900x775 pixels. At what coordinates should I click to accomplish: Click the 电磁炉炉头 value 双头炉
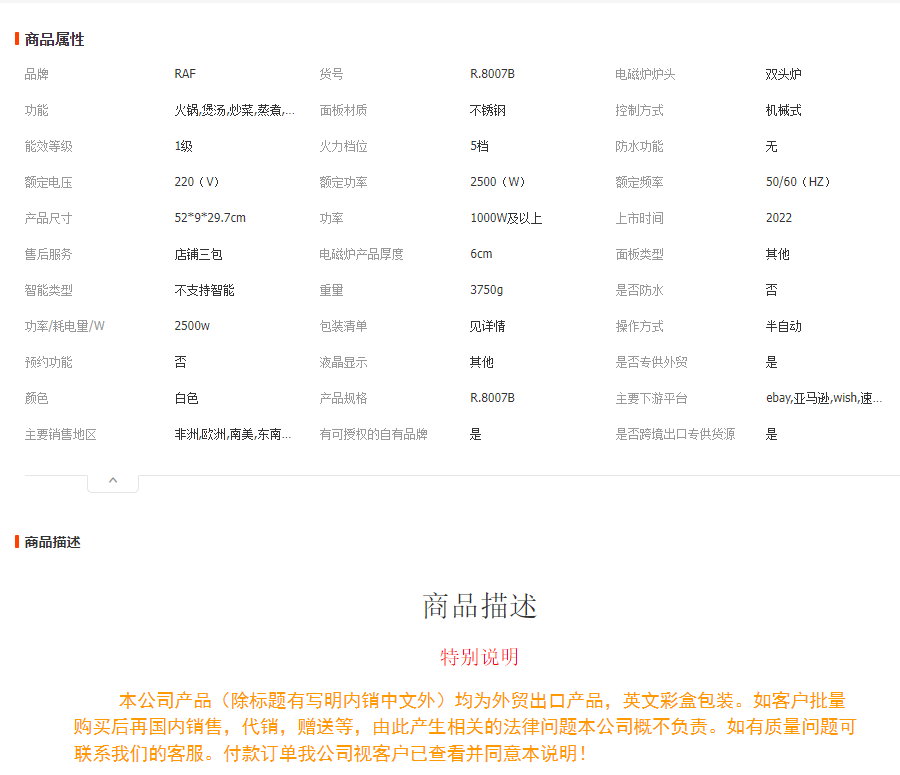783,74
